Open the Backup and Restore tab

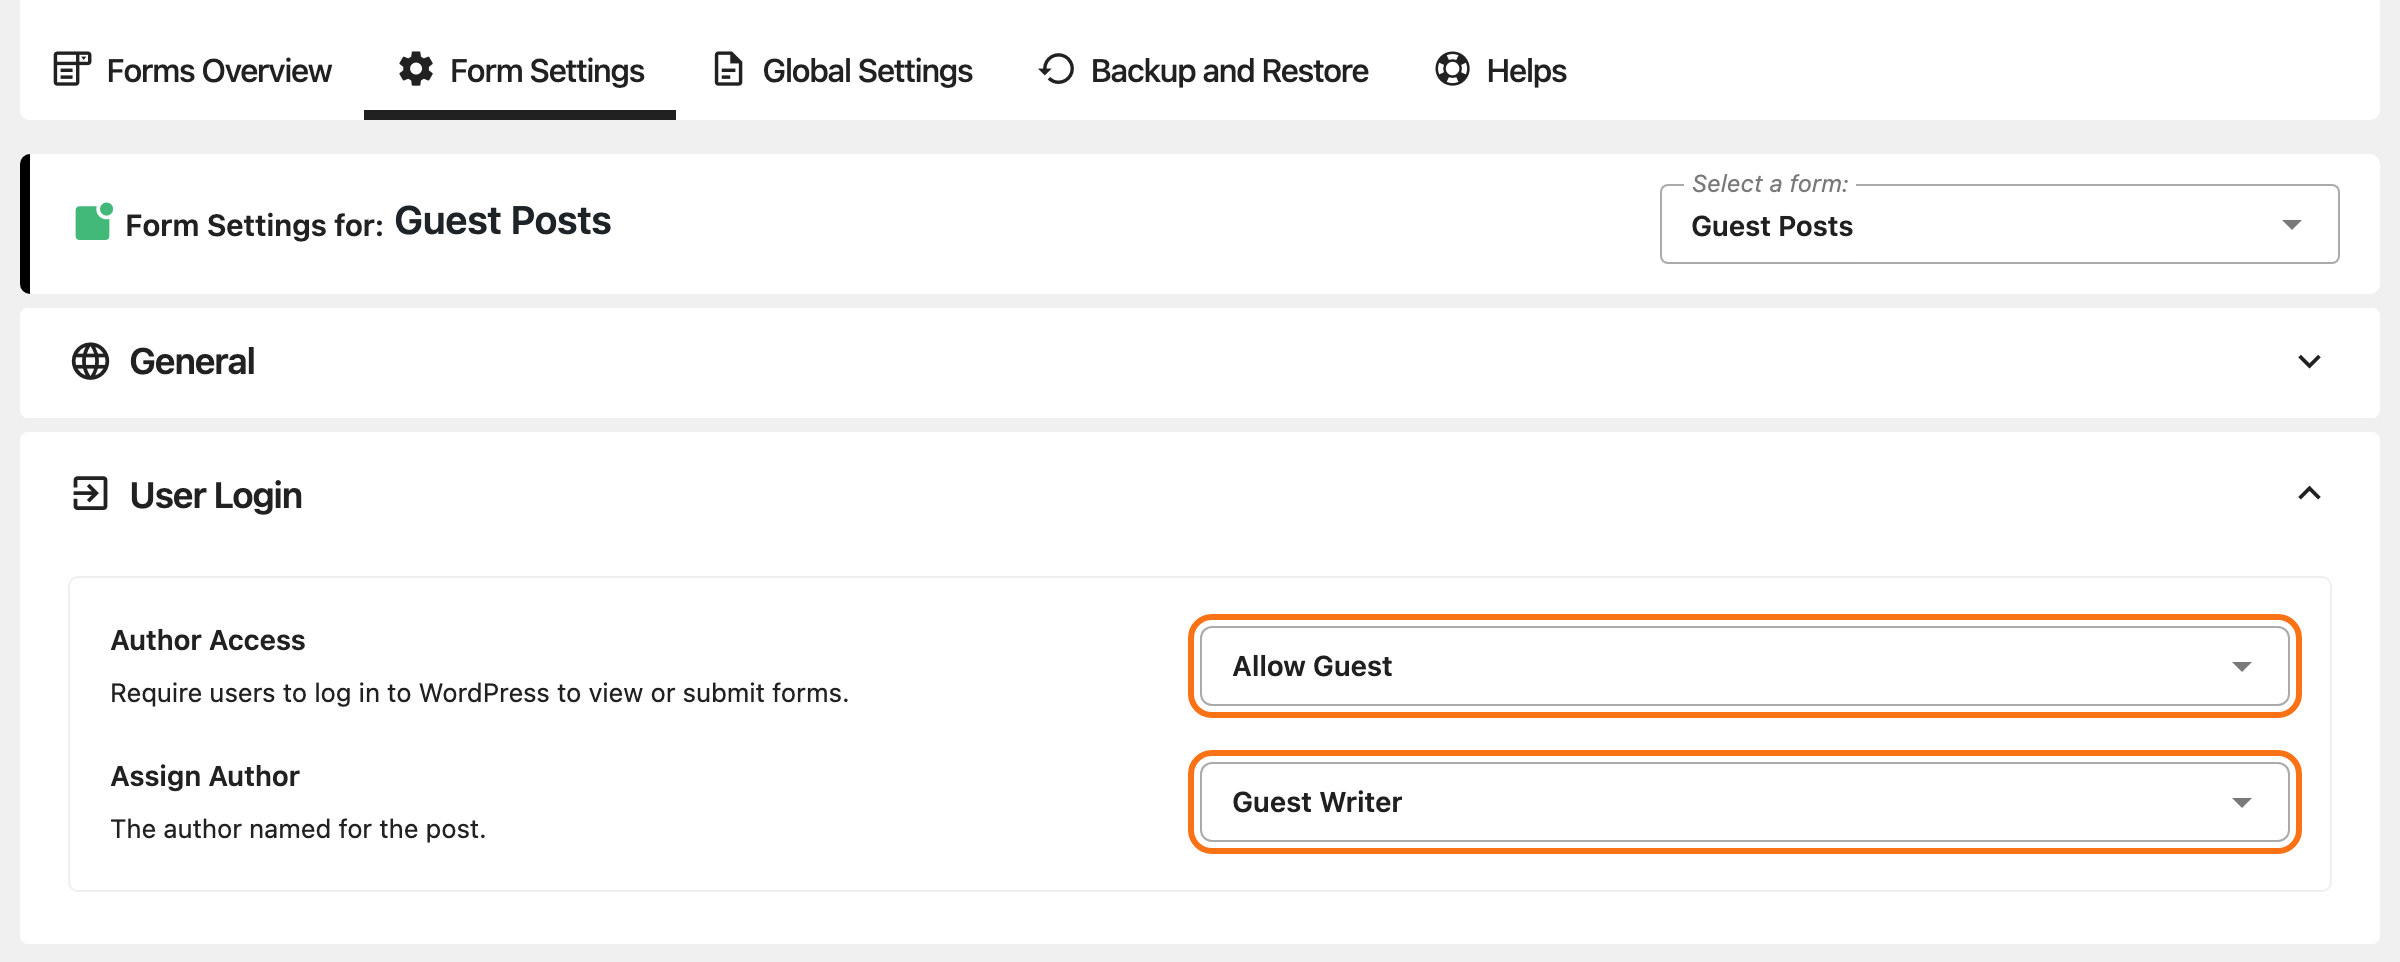point(1203,70)
